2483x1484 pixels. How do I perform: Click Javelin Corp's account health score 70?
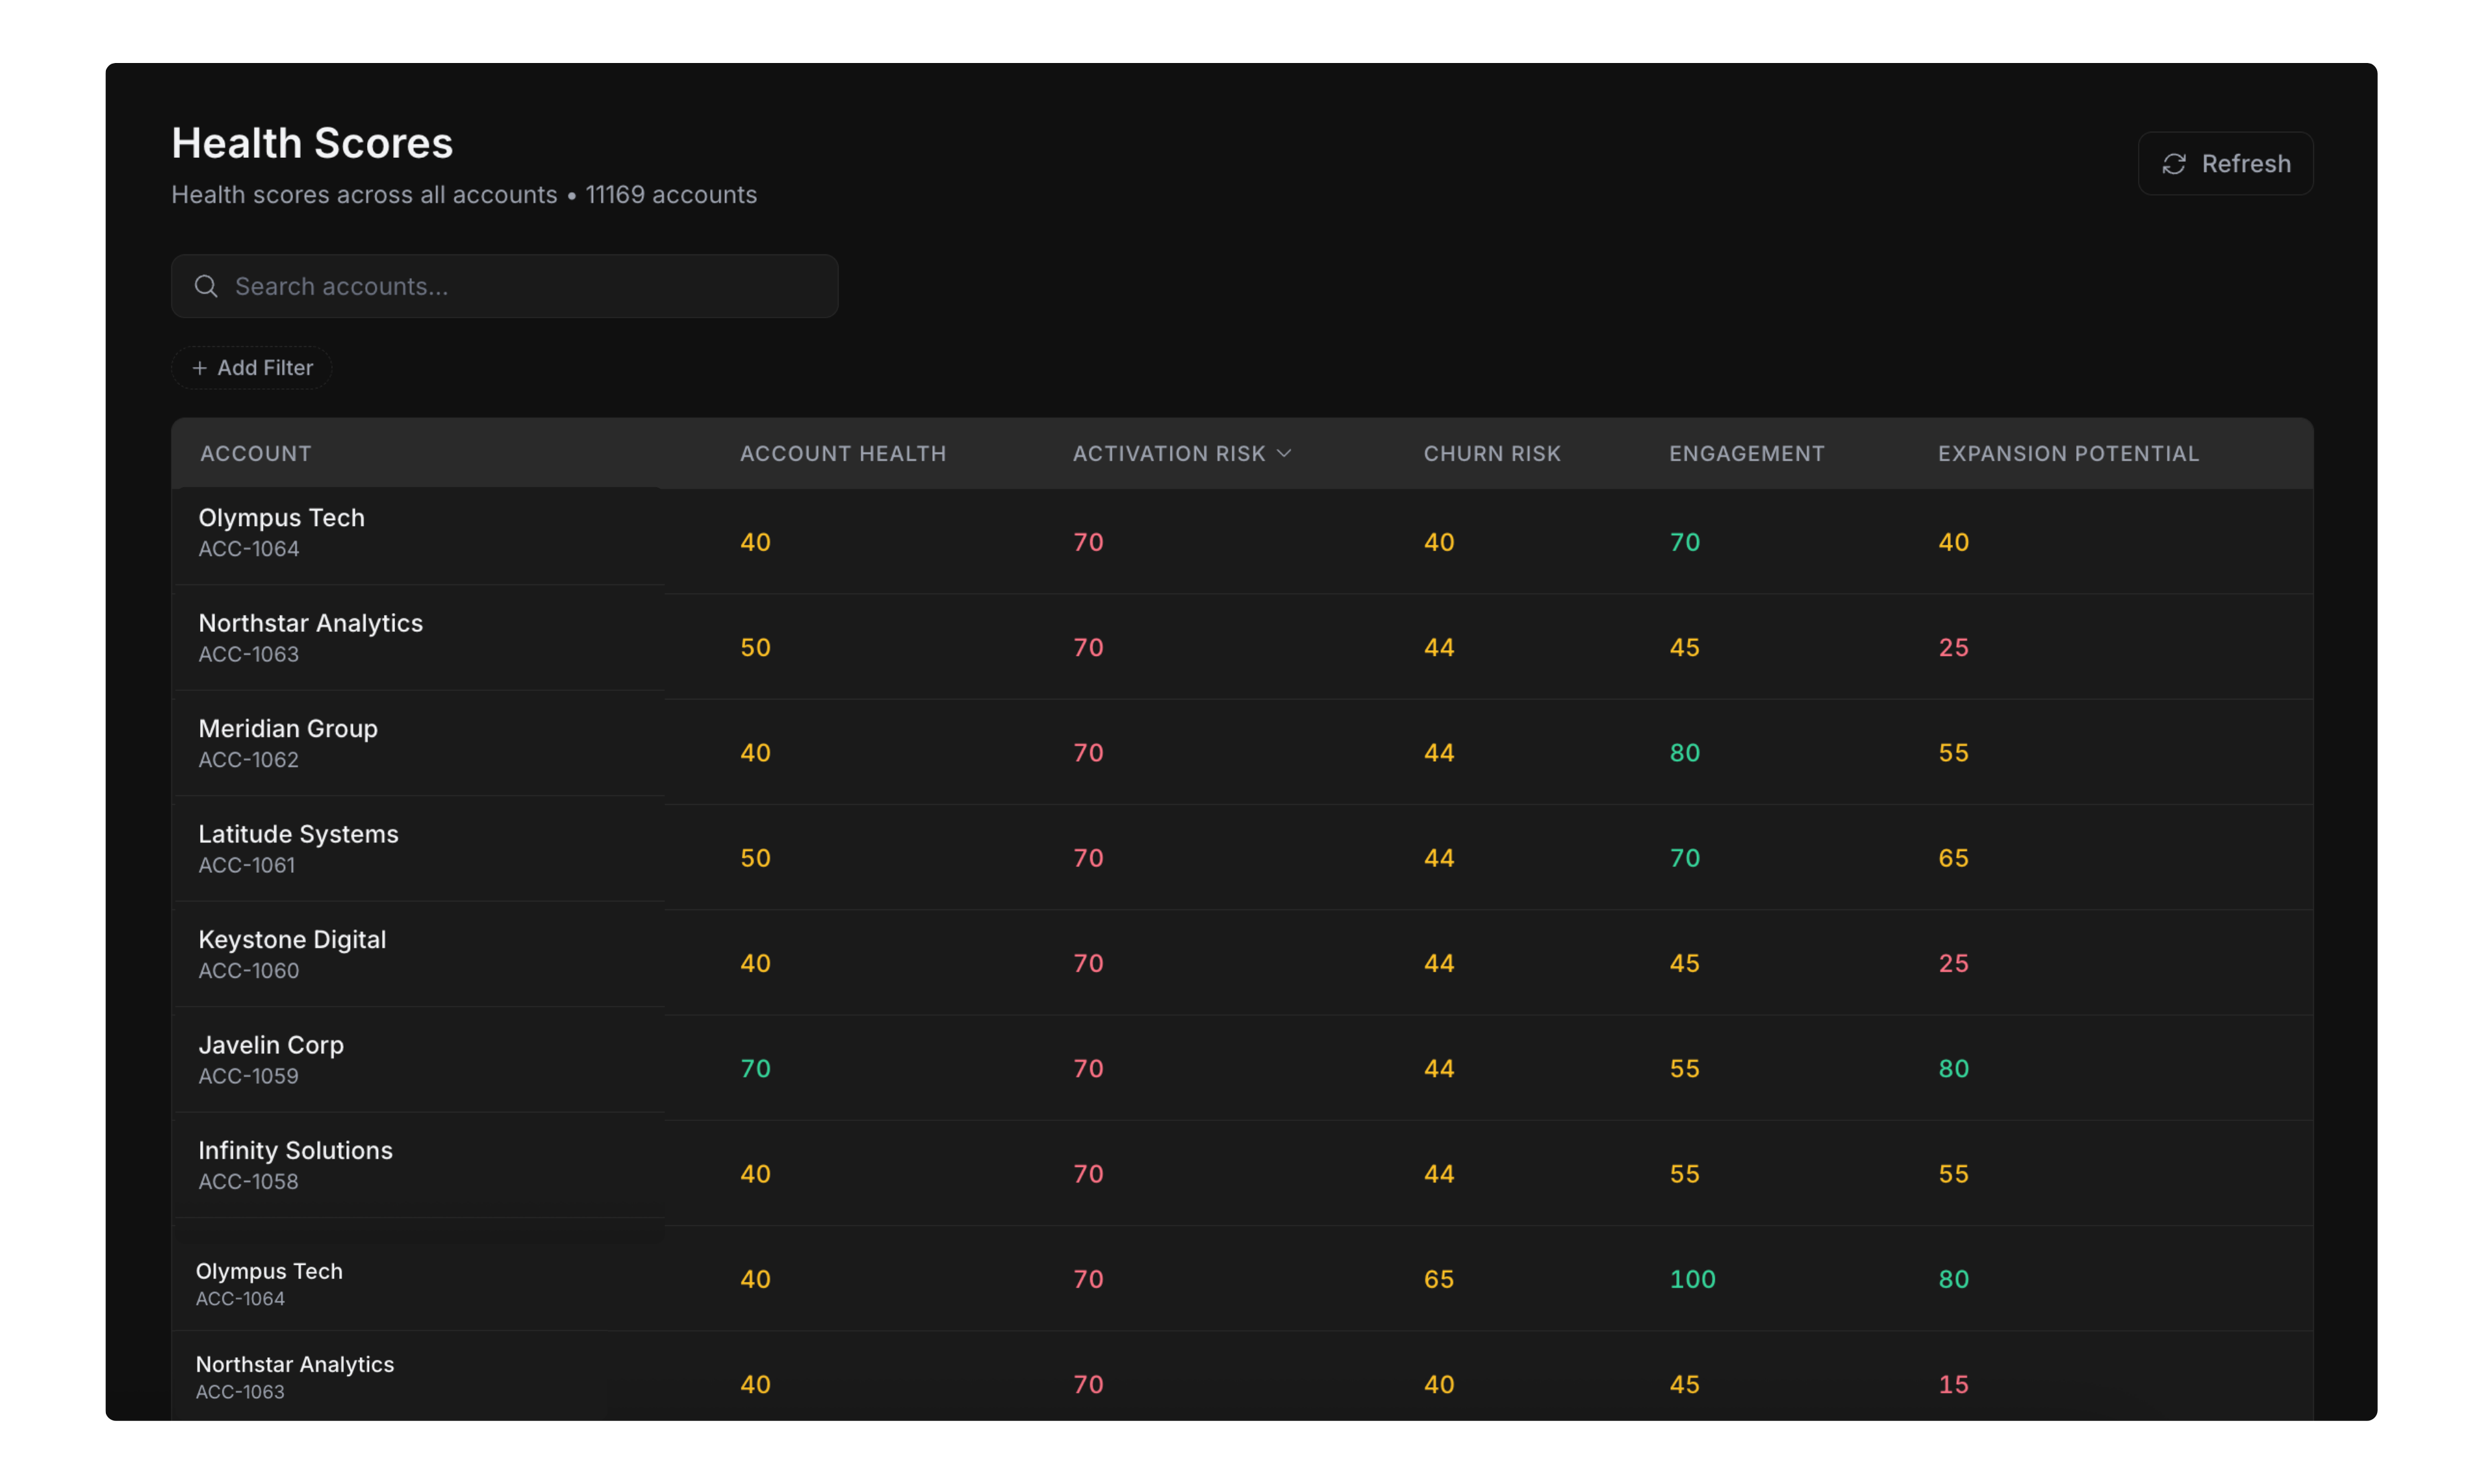tap(755, 1069)
